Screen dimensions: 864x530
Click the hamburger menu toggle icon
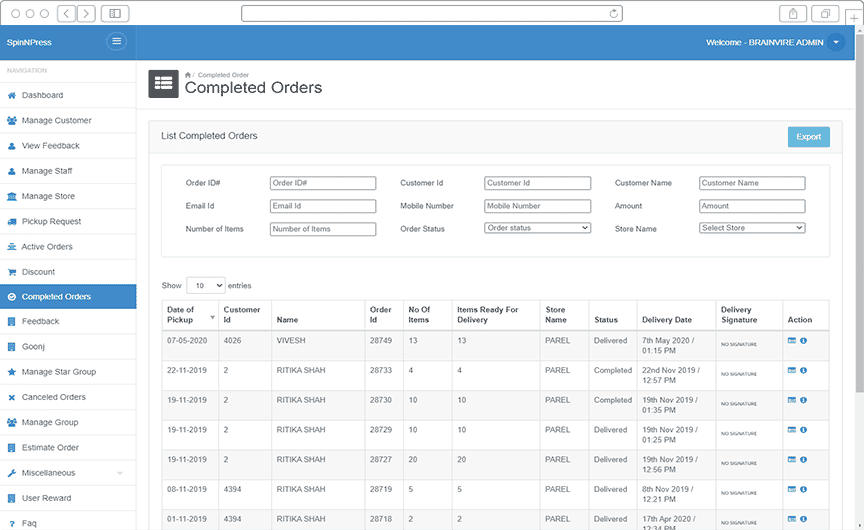(117, 42)
